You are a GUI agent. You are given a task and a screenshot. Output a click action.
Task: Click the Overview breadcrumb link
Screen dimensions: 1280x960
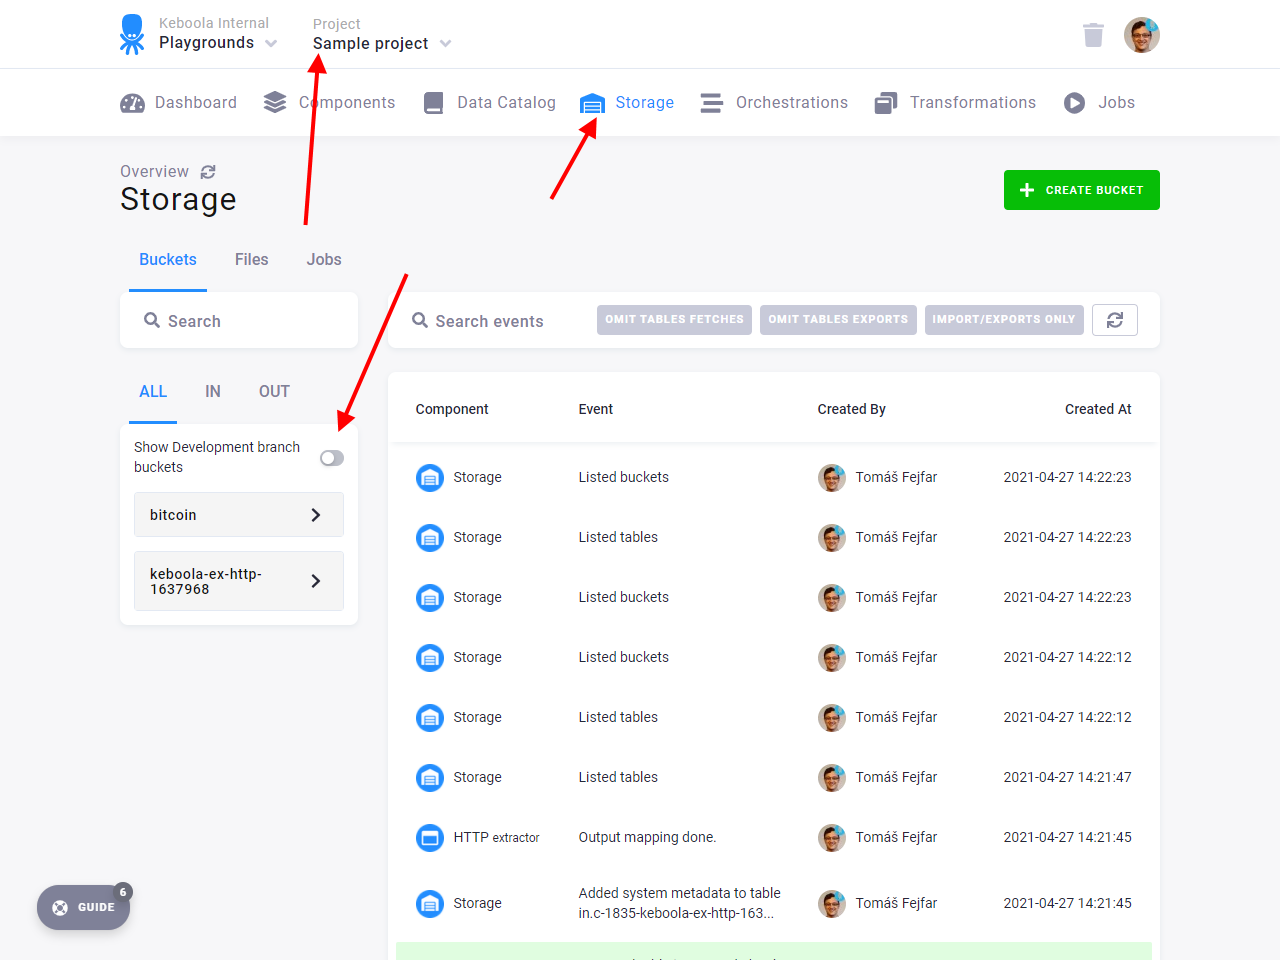point(154,172)
